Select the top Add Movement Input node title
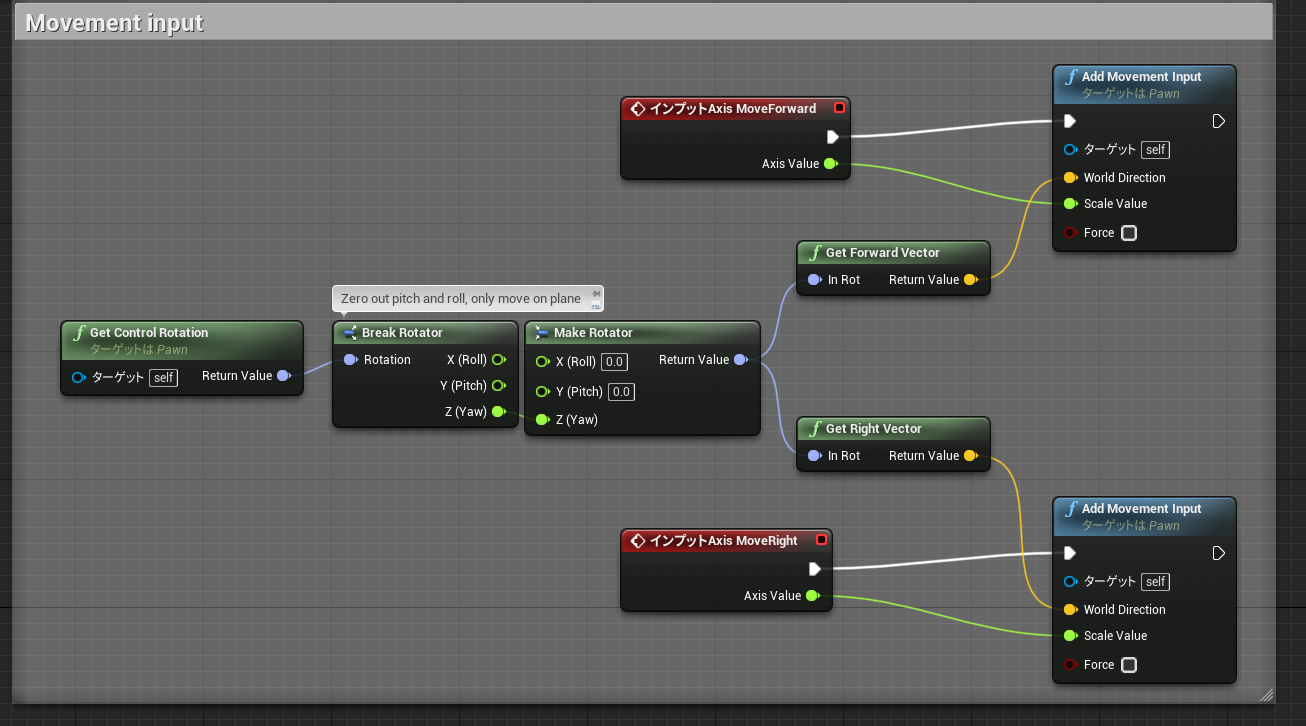Viewport: 1306px width, 726px height. coord(1141,77)
